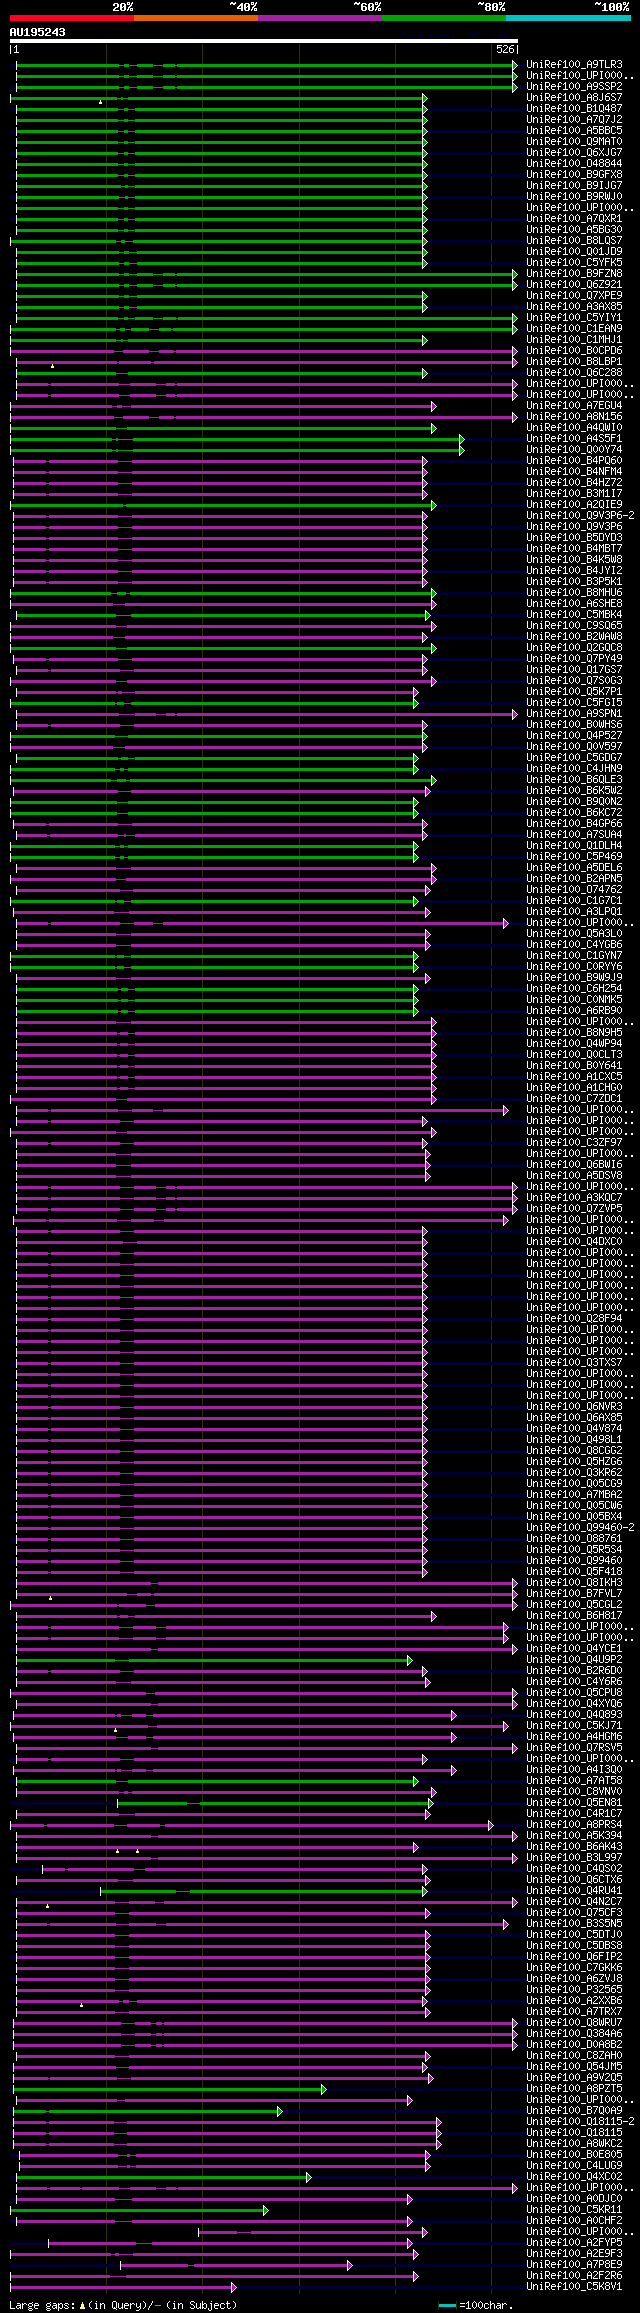Click the UniRef100_Q8IKH3 label

[x=574, y=1583]
